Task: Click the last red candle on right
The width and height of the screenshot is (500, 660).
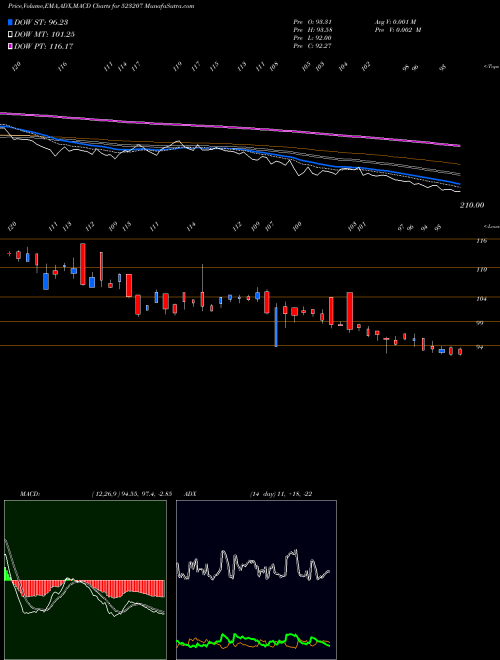Action: point(460,351)
